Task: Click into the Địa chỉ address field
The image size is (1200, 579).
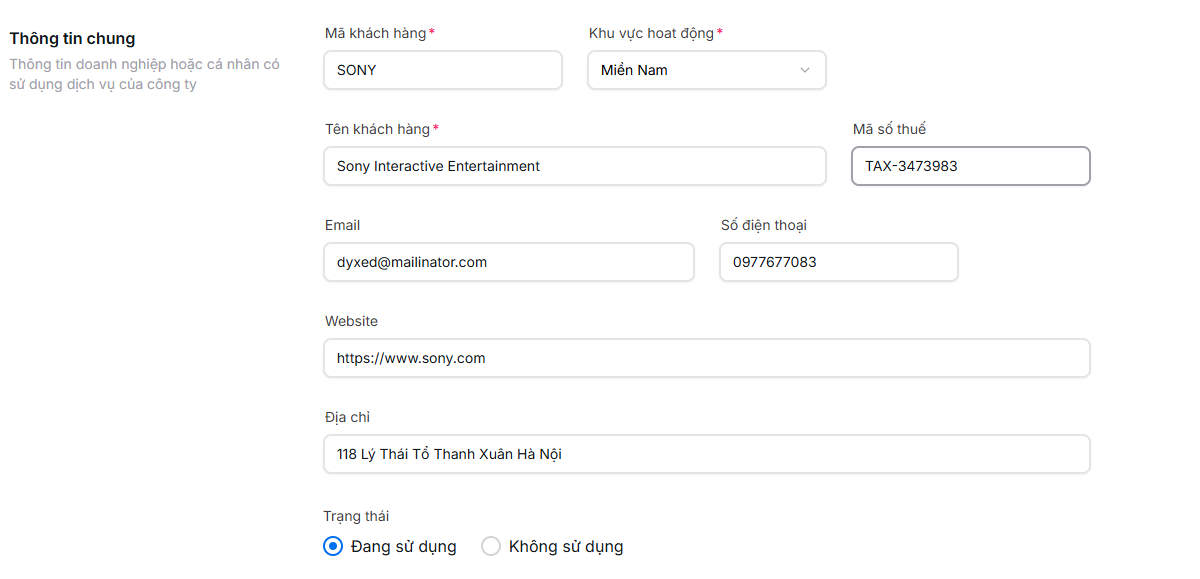Action: click(x=706, y=454)
